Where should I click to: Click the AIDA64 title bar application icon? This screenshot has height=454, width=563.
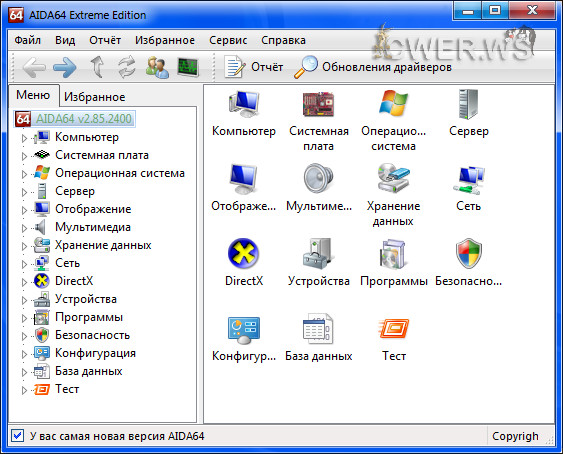click(x=16, y=15)
